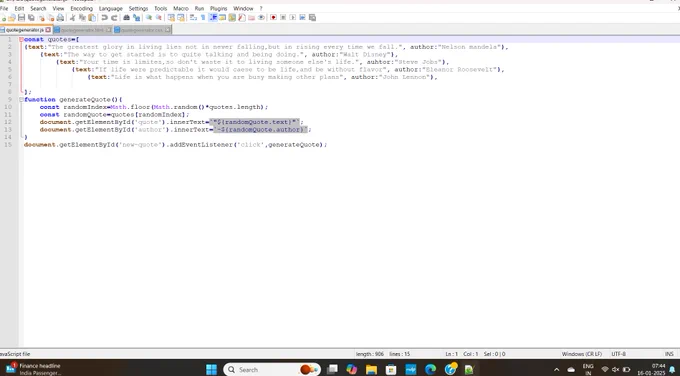The width and height of the screenshot is (680, 376).
Task: Open the ? help menu
Action: click(x=261, y=8)
